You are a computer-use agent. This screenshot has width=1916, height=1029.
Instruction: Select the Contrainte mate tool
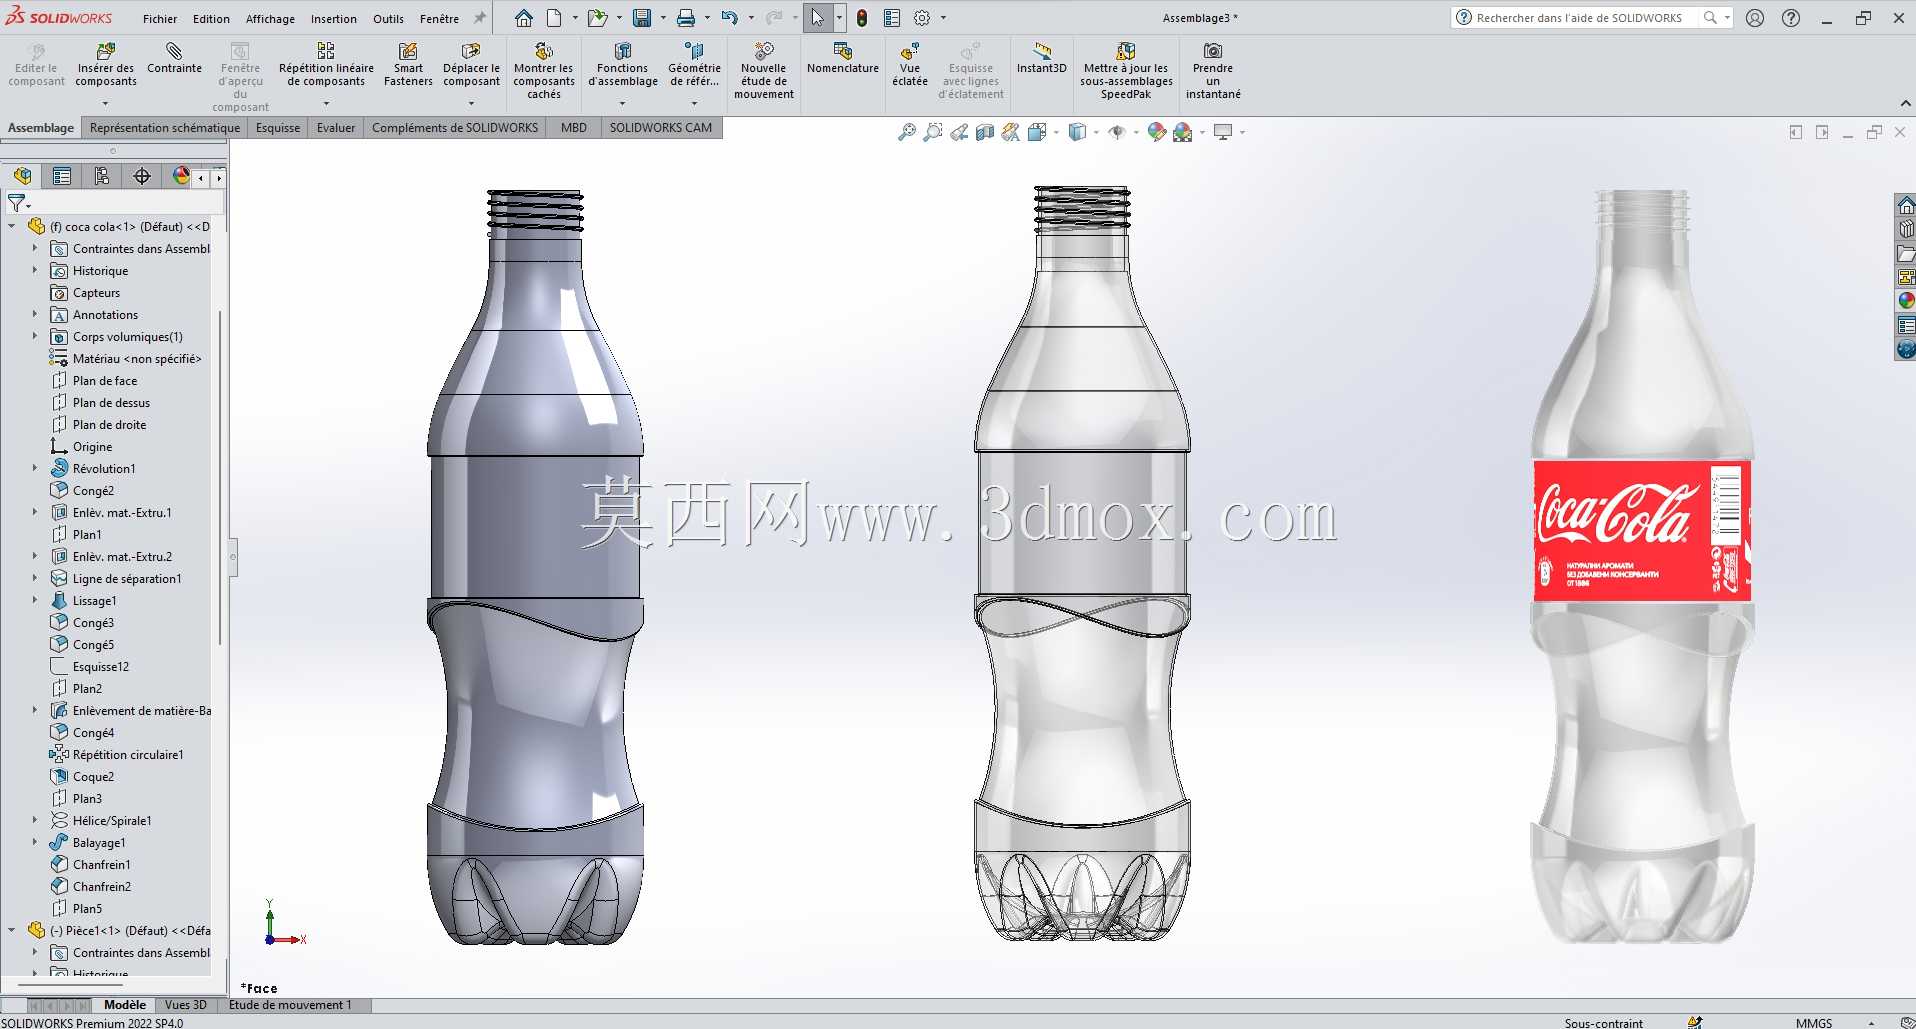point(174,59)
